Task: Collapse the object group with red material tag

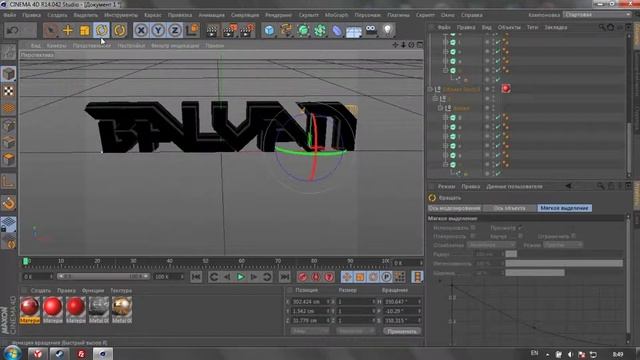Action: click(430, 89)
